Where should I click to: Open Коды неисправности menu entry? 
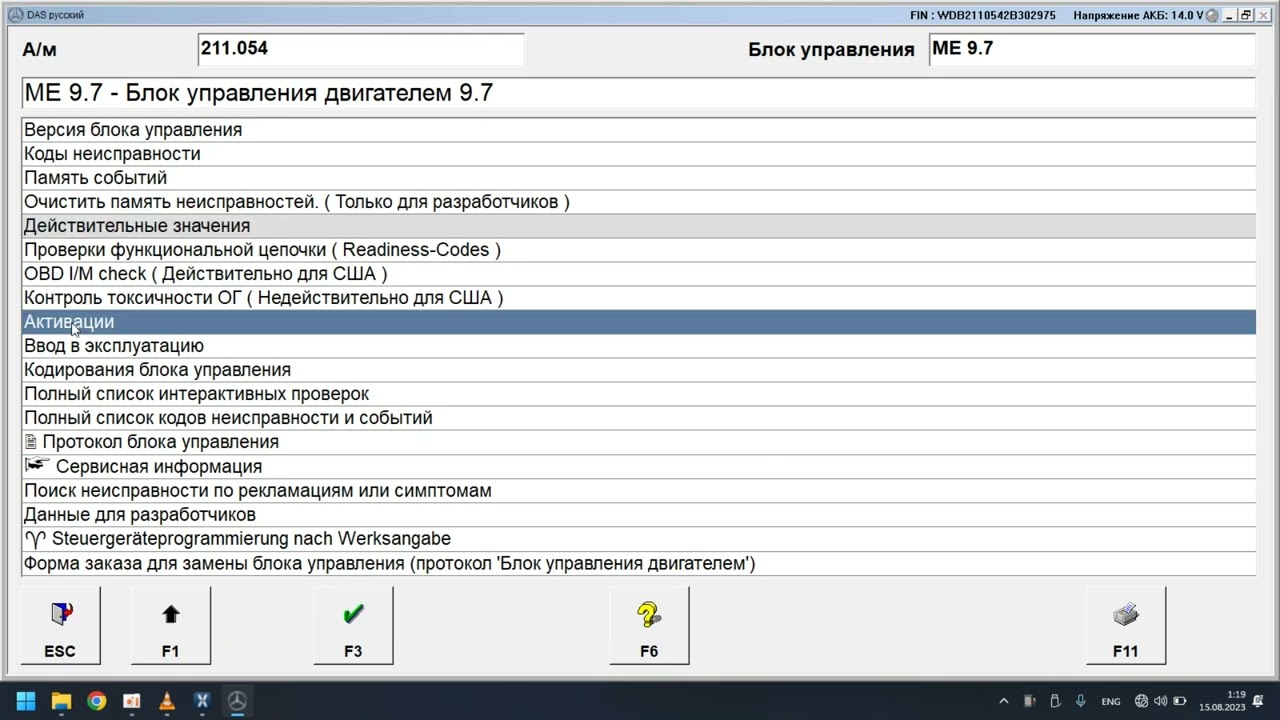[x=638, y=154]
